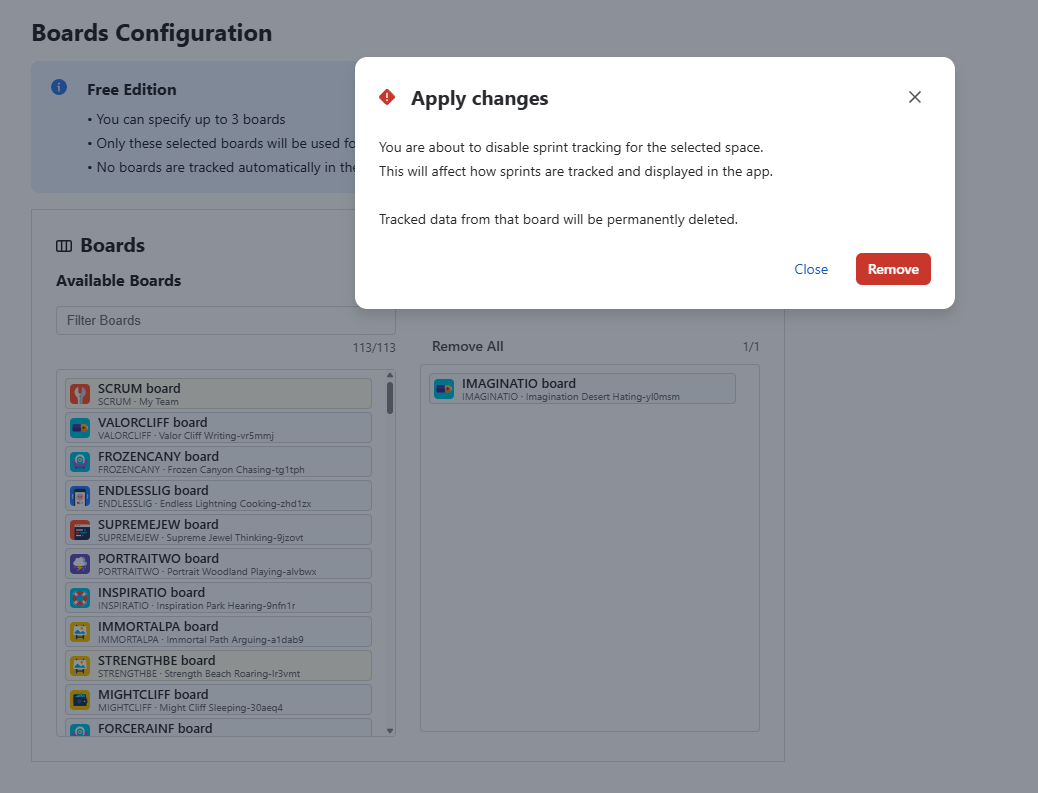Image resolution: width=1038 pixels, height=793 pixels.
Task: Select the INSPIRATIO board entry
Action: click(218, 598)
